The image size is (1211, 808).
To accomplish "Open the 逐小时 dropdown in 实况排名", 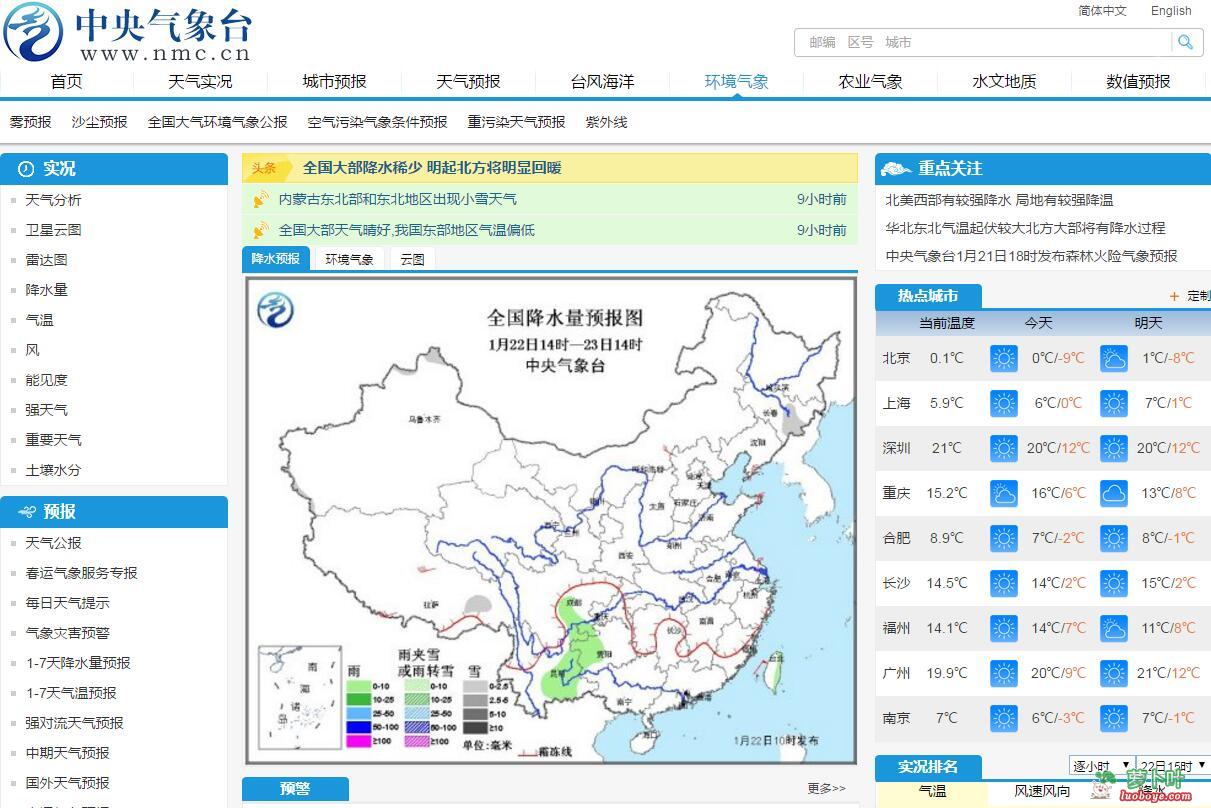I will [1100, 765].
